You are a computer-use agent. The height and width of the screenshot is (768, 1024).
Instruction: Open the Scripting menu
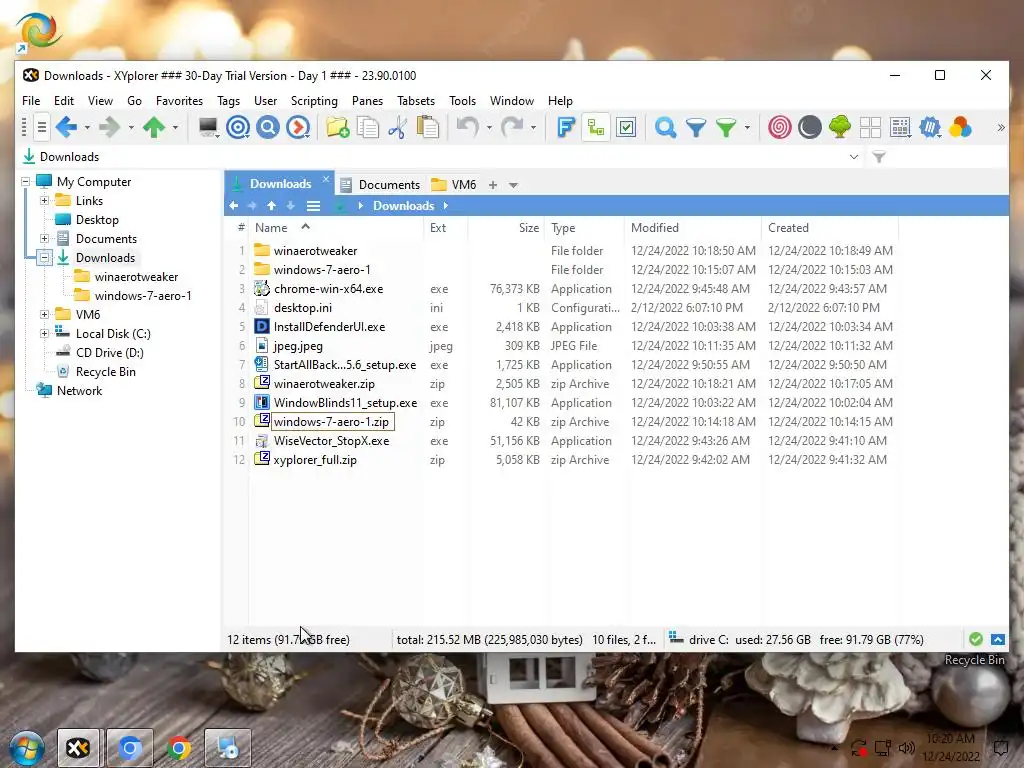tap(314, 101)
